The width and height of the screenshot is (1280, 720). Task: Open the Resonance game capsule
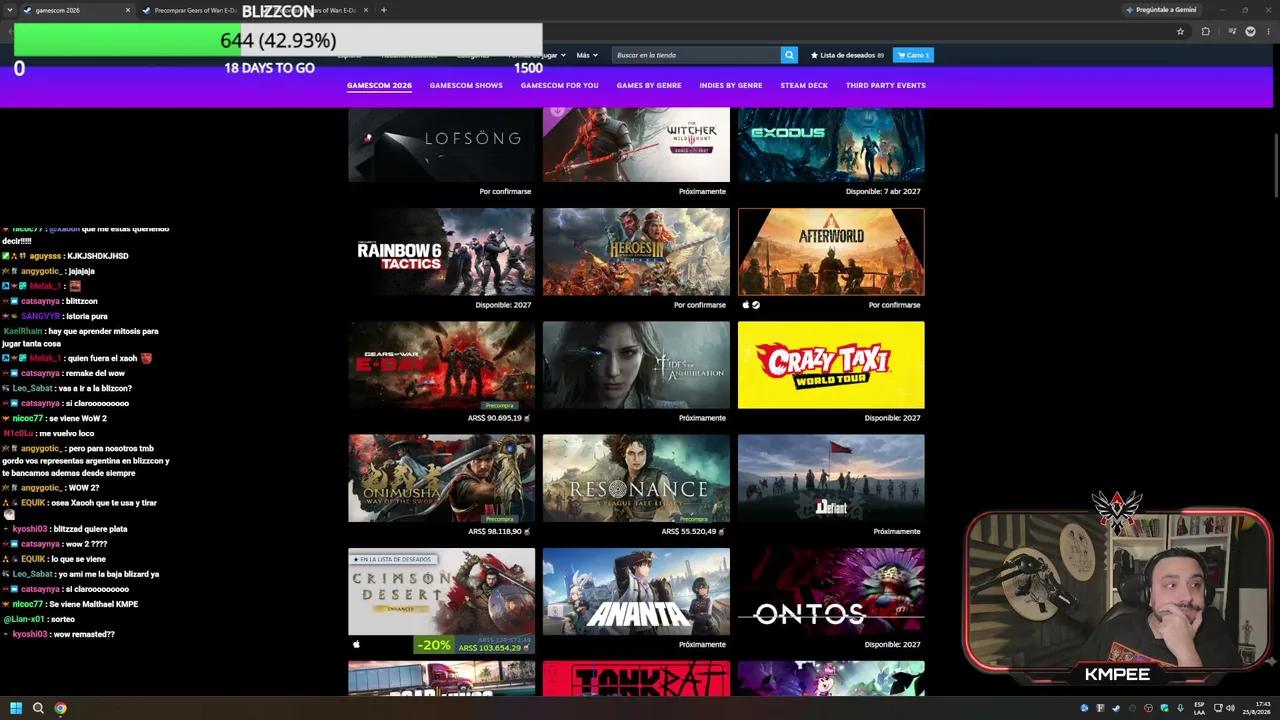(636, 478)
